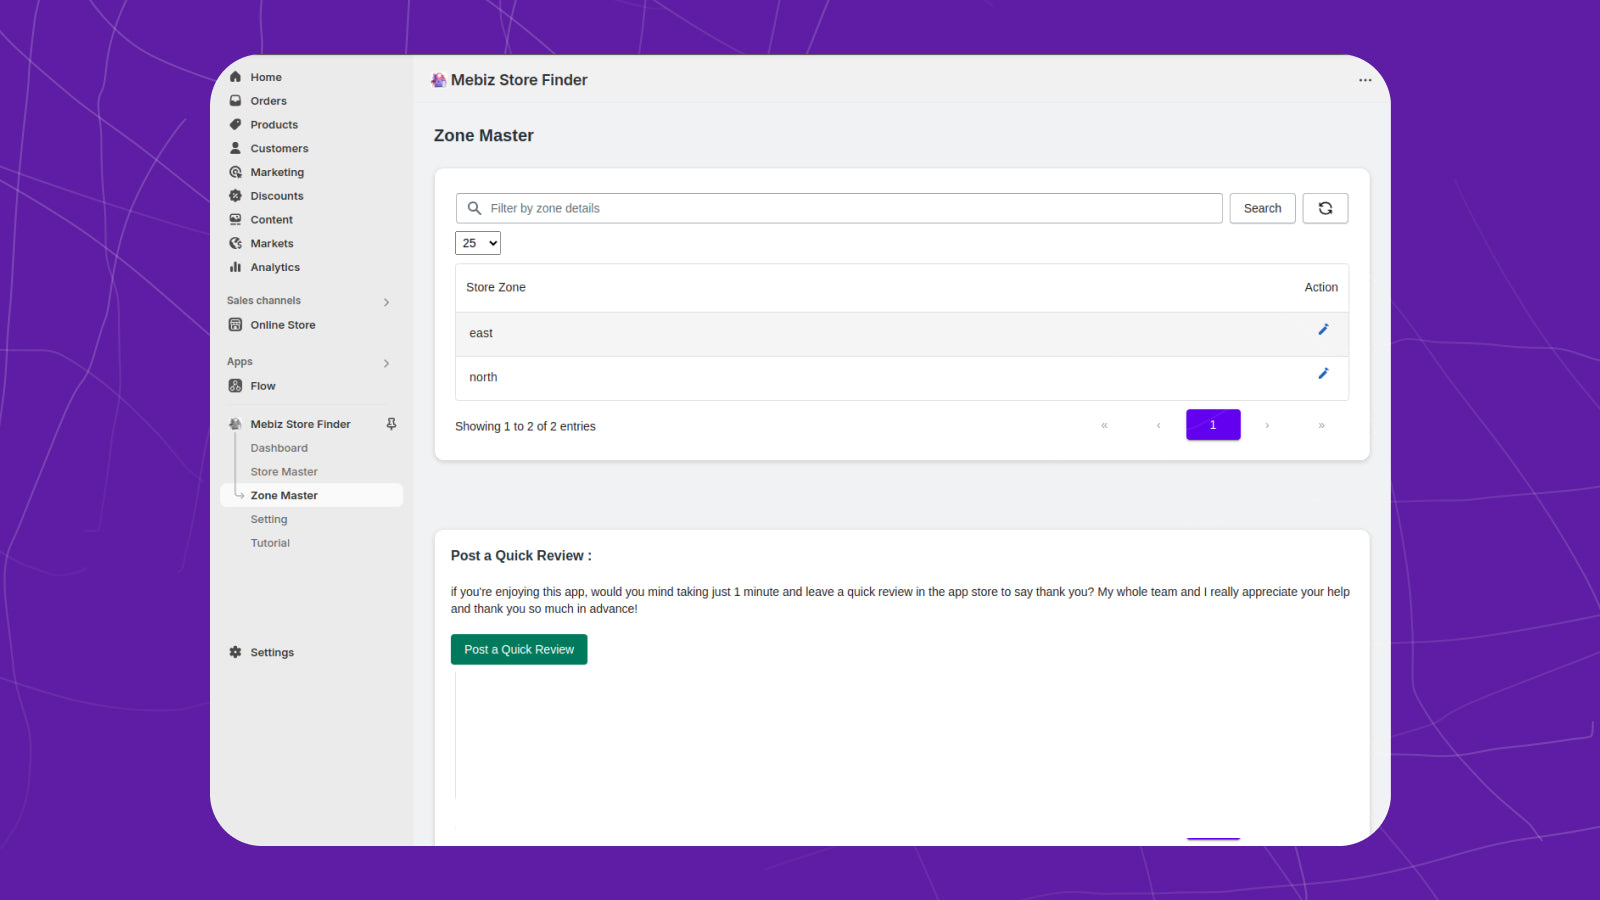The width and height of the screenshot is (1600, 900).
Task: Click the search magnifier icon
Action: pos(474,208)
